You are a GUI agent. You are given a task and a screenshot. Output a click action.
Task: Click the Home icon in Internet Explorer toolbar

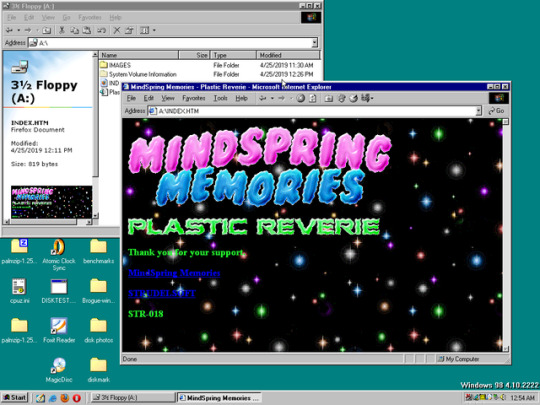coord(329,98)
